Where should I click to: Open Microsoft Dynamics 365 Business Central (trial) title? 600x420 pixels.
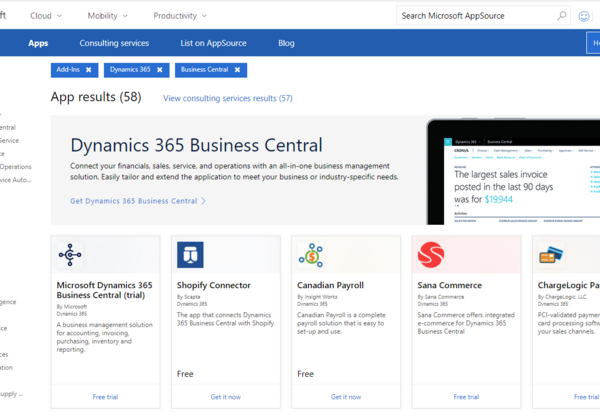[104, 290]
